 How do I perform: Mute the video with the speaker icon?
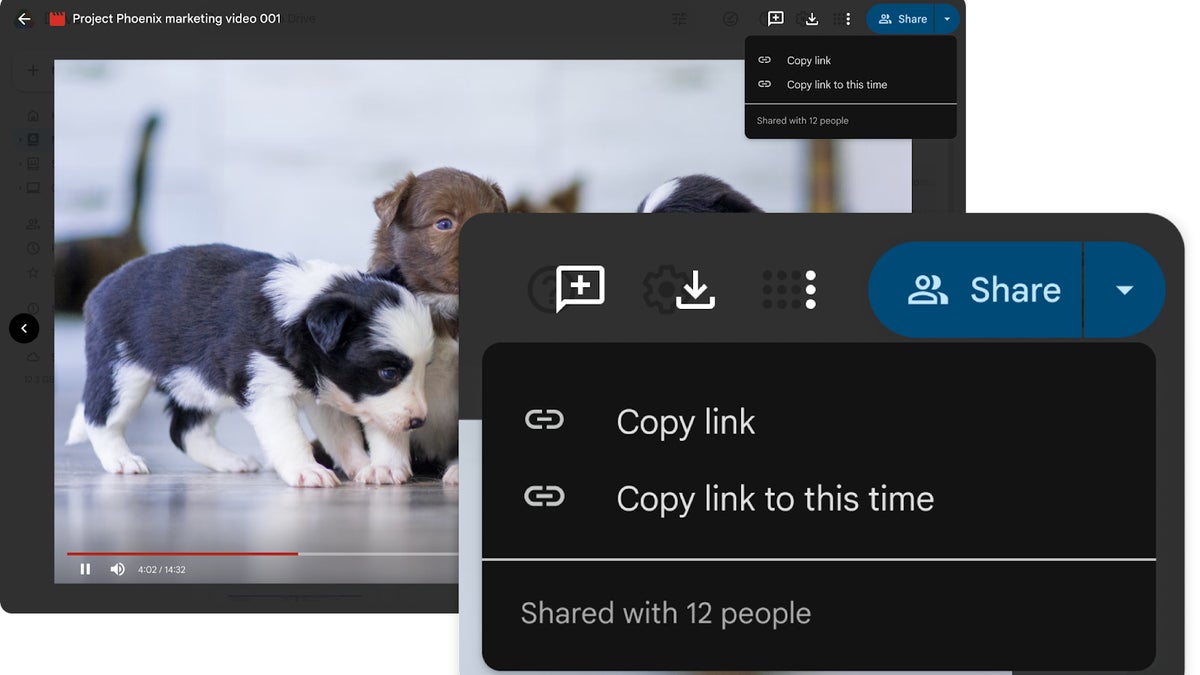[117, 569]
